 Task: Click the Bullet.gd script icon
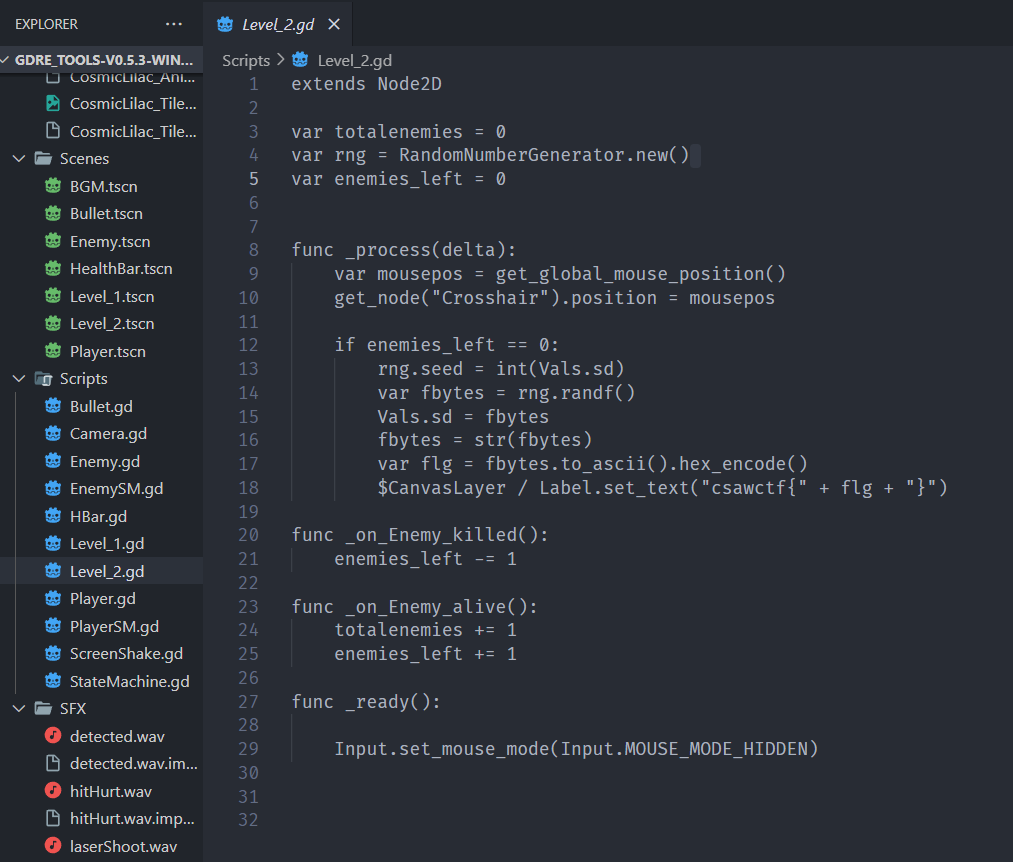pos(53,406)
